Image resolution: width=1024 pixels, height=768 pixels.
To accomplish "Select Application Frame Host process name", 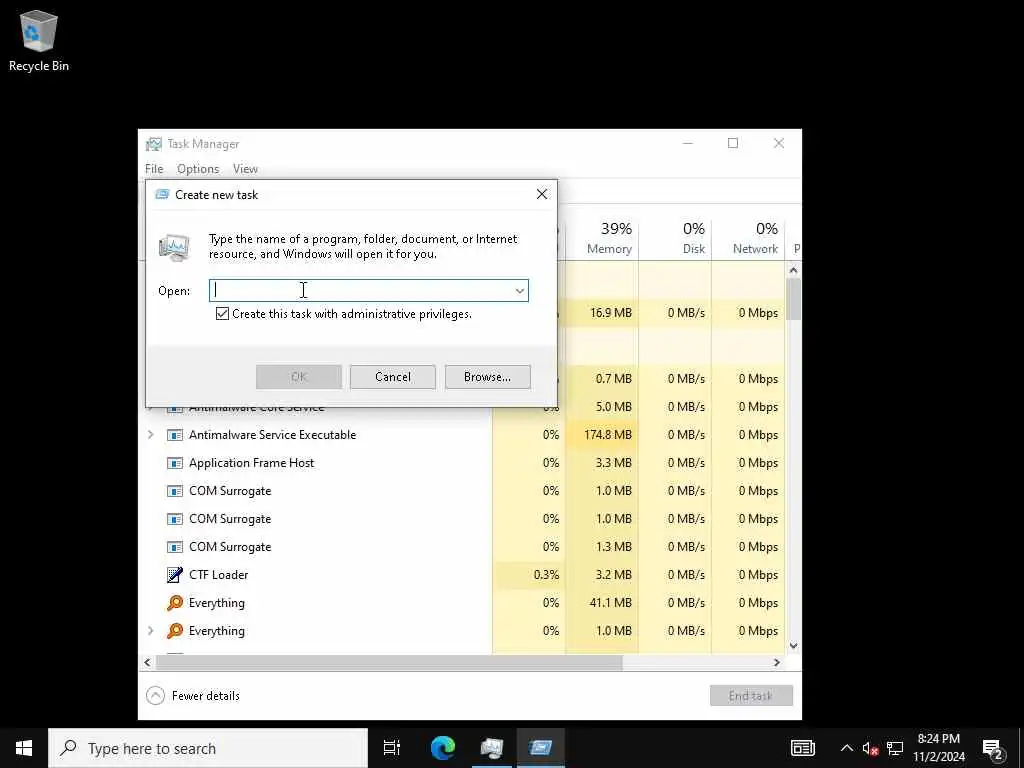I will [251, 463].
